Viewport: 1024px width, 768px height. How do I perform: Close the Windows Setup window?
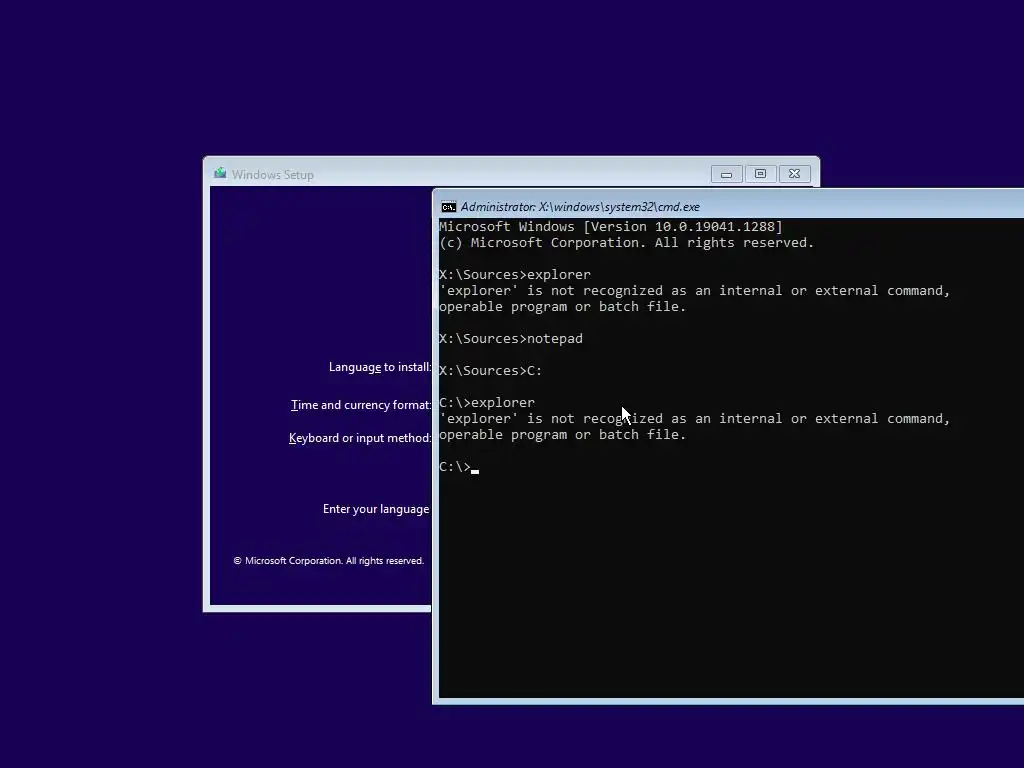pos(794,174)
